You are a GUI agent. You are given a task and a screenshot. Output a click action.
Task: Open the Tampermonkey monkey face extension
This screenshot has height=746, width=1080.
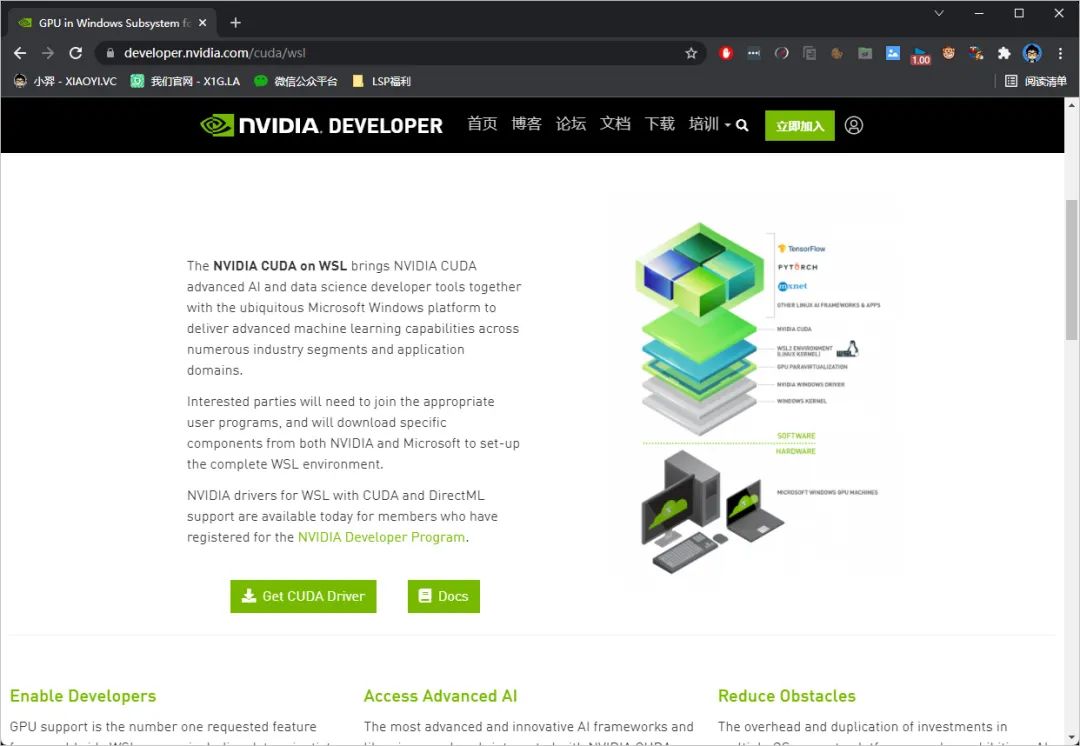point(948,53)
